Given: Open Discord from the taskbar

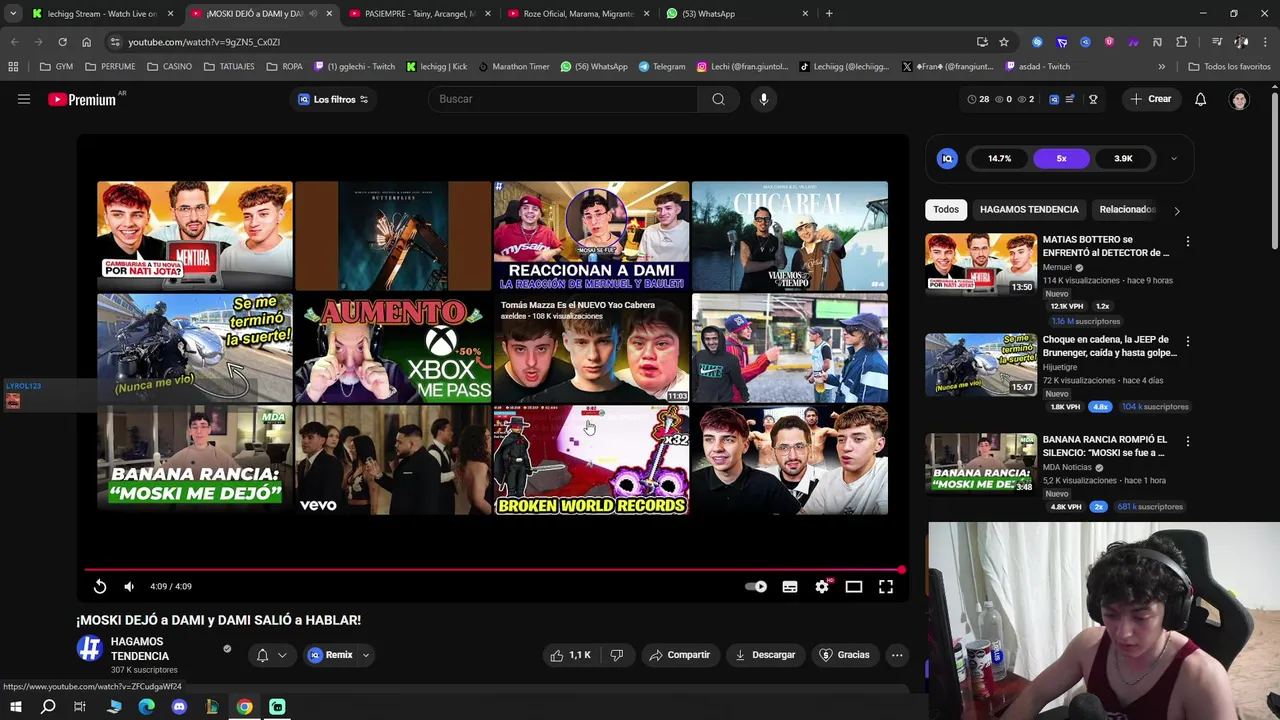Looking at the screenshot, I should coord(179,707).
